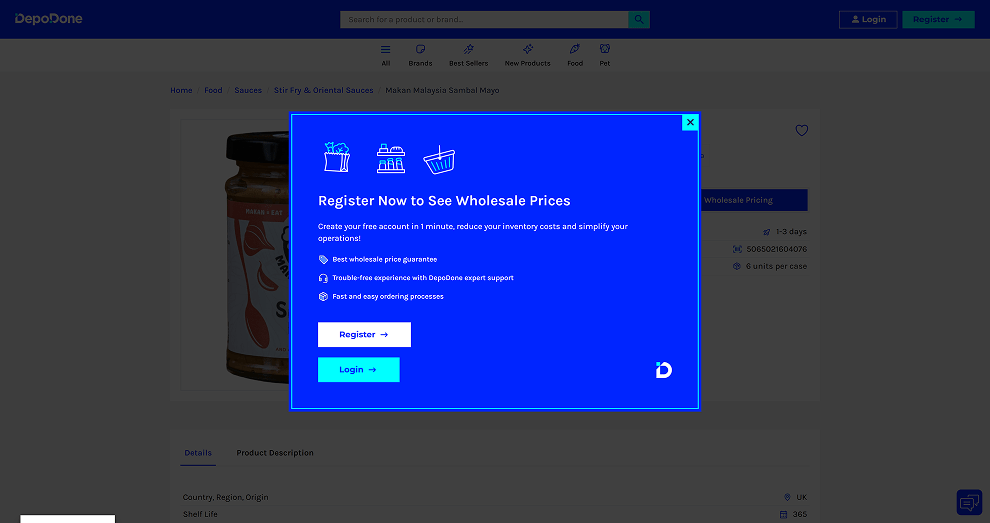This screenshot has width=990, height=523.
Task: Switch to the Product Description tab
Action: coord(275,453)
